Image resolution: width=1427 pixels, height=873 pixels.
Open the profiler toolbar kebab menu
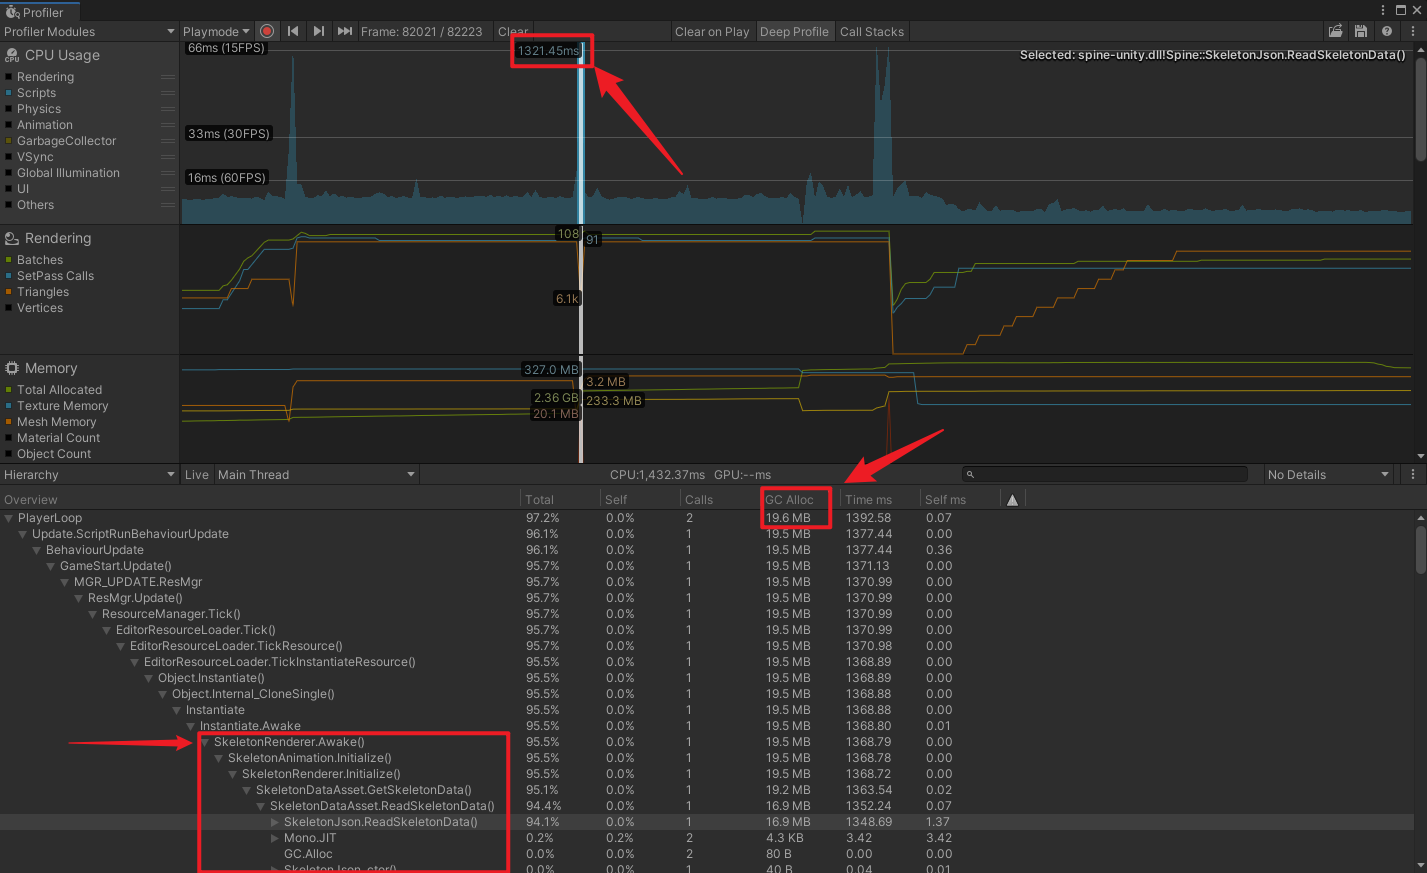tap(1412, 31)
